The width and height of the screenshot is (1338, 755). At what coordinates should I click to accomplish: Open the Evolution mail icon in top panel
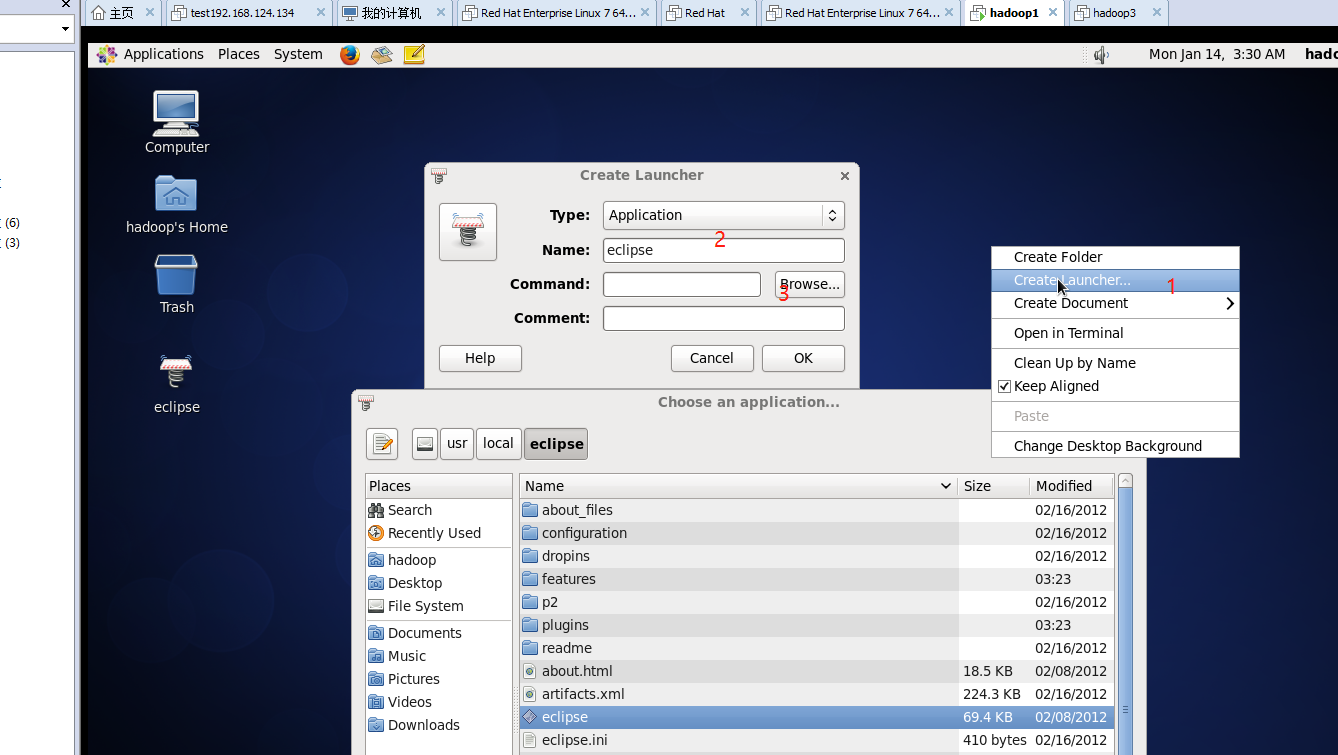coord(381,54)
